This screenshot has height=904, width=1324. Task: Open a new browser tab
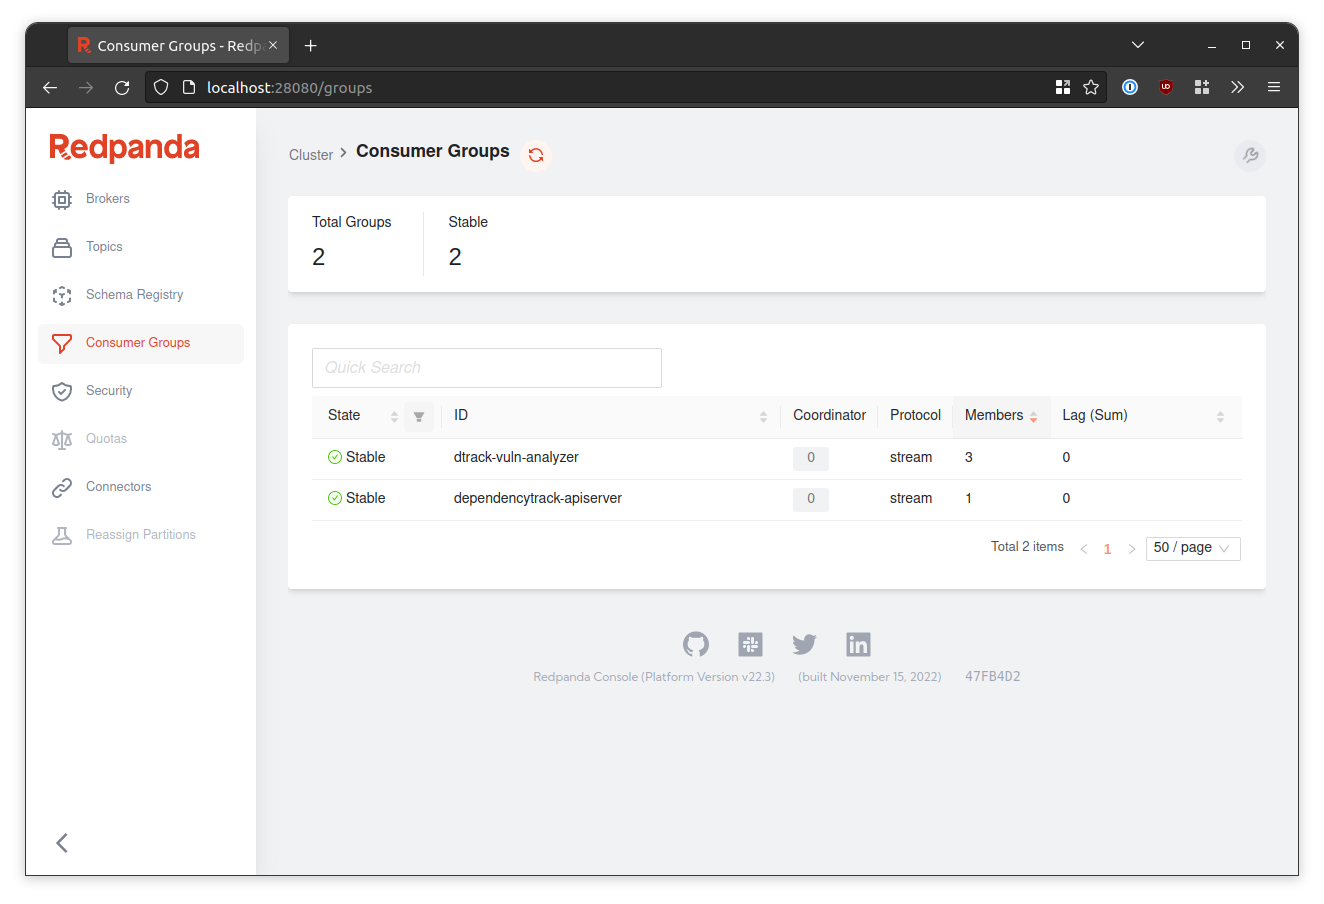(311, 46)
